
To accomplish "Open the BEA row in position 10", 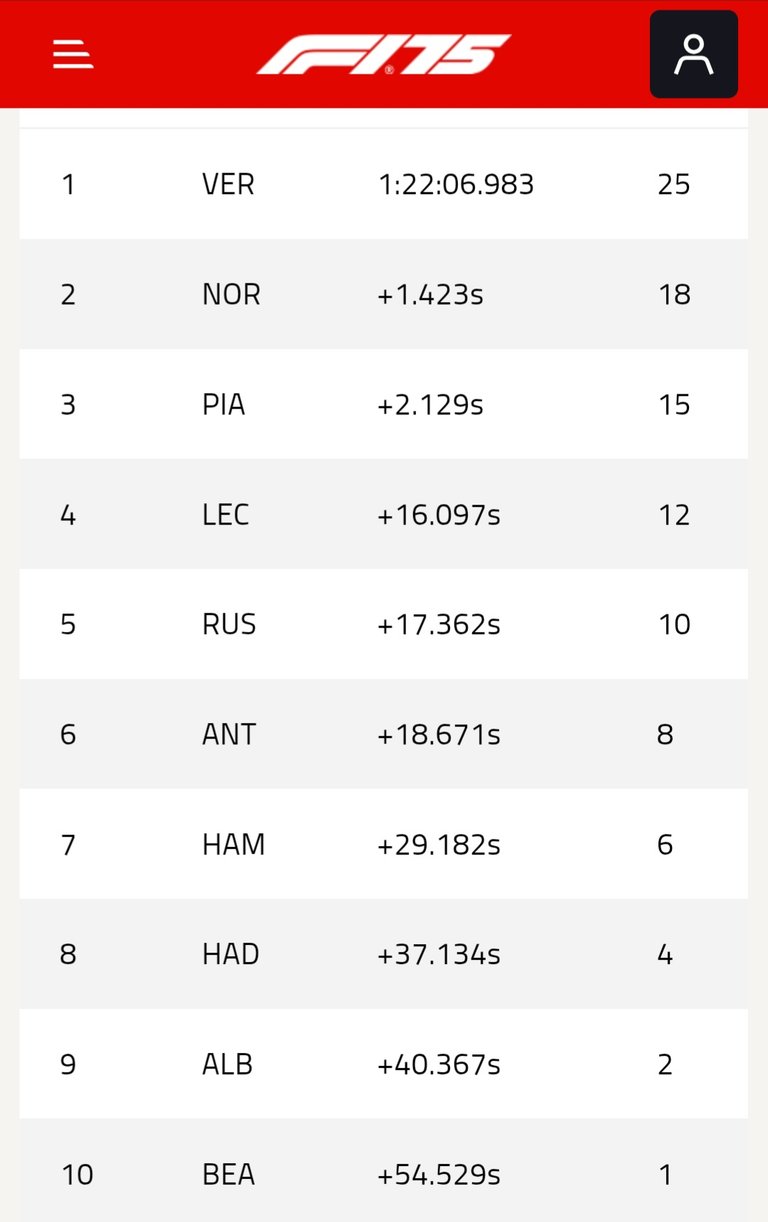I will click(x=383, y=1170).
